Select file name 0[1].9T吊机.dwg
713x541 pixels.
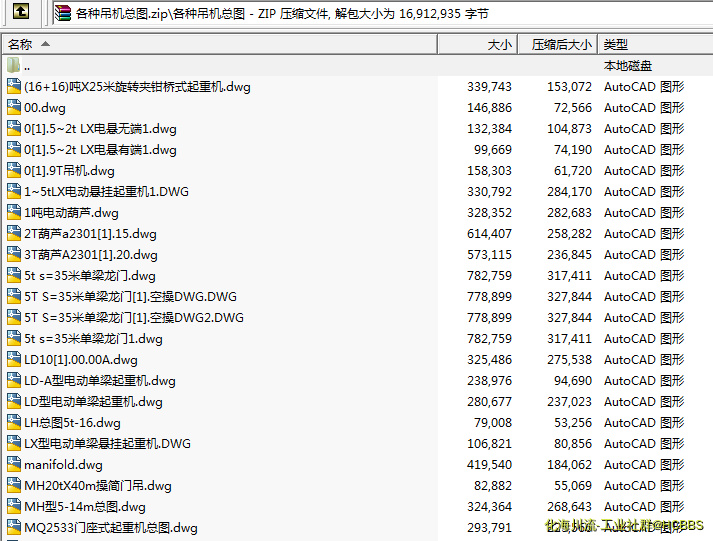[69, 171]
